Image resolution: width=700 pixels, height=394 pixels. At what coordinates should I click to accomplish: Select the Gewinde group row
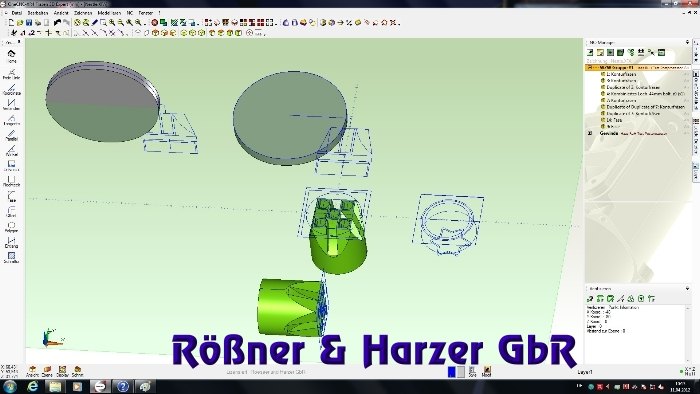tap(638, 133)
